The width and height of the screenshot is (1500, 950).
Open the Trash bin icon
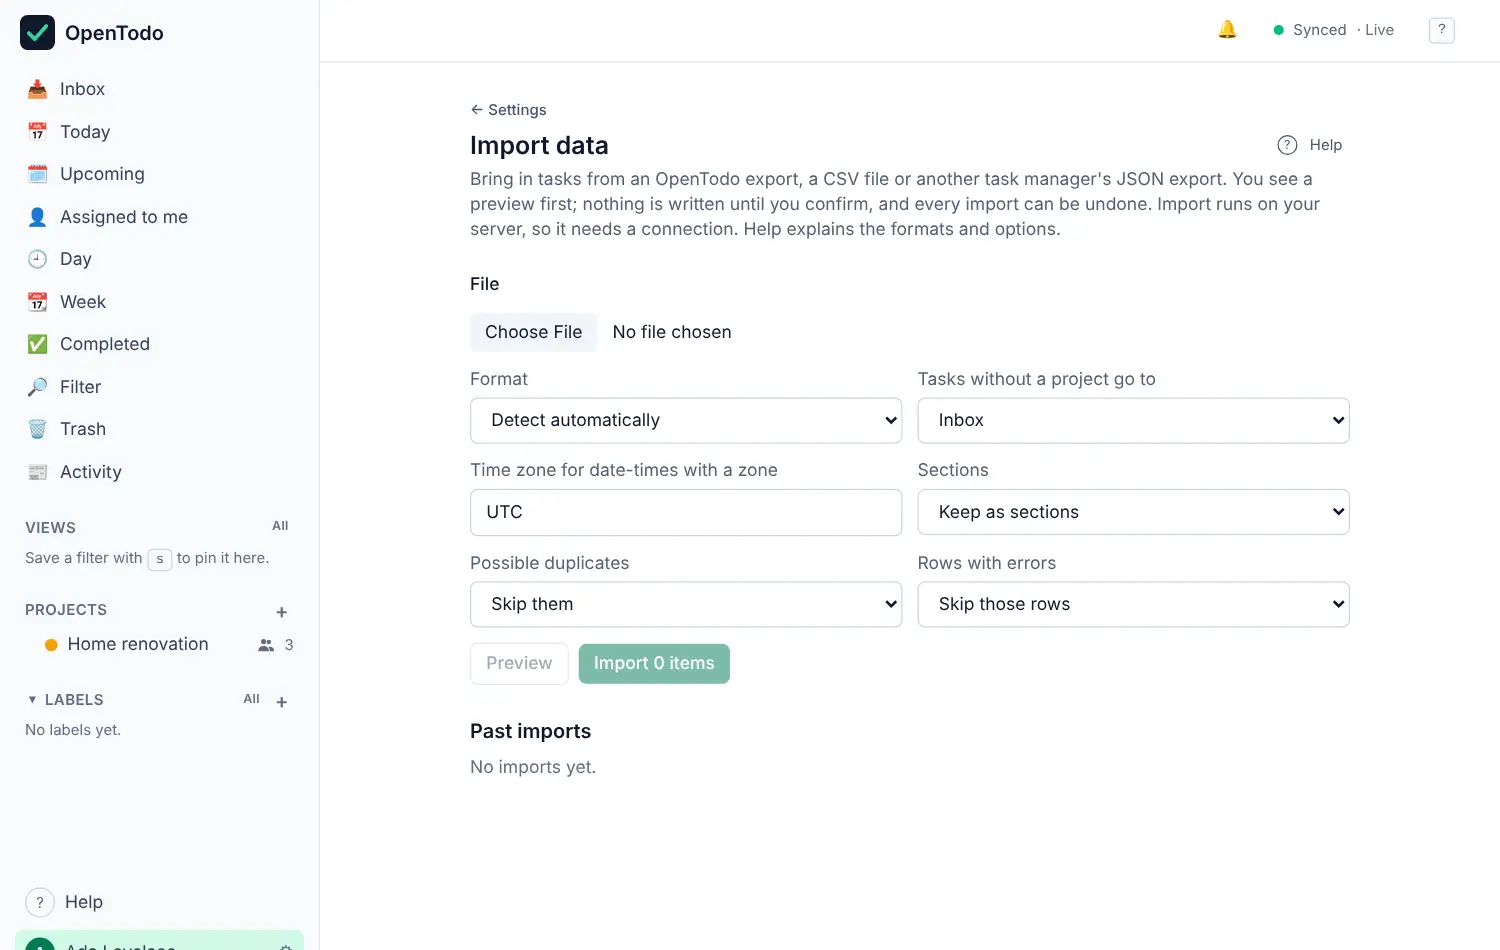37,429
